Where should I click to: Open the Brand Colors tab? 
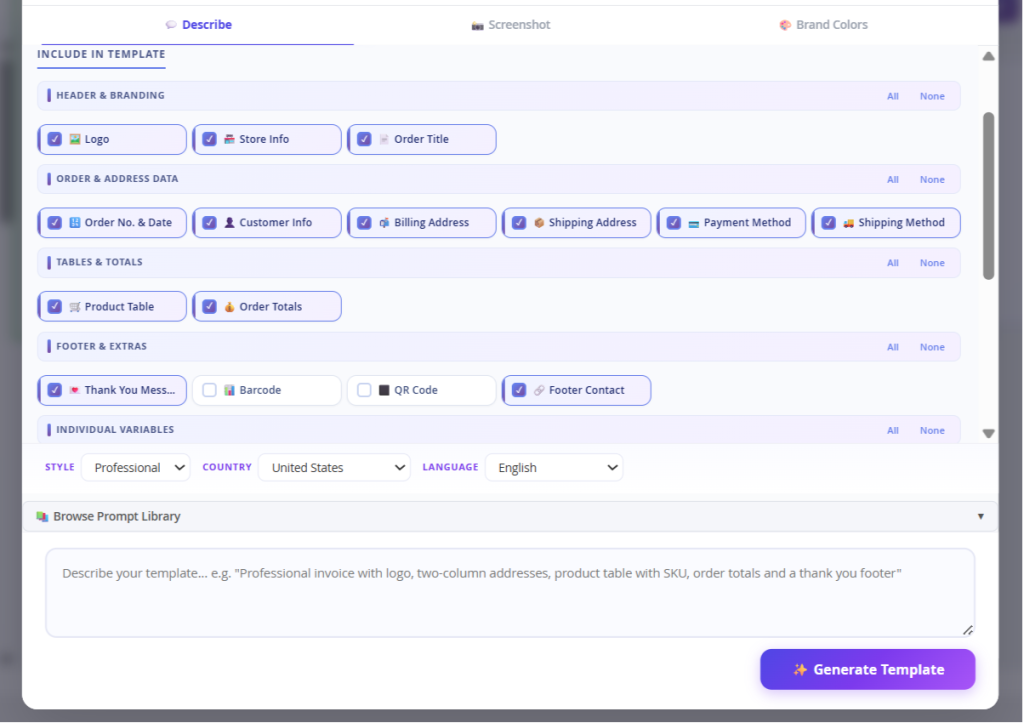point(824,25)
